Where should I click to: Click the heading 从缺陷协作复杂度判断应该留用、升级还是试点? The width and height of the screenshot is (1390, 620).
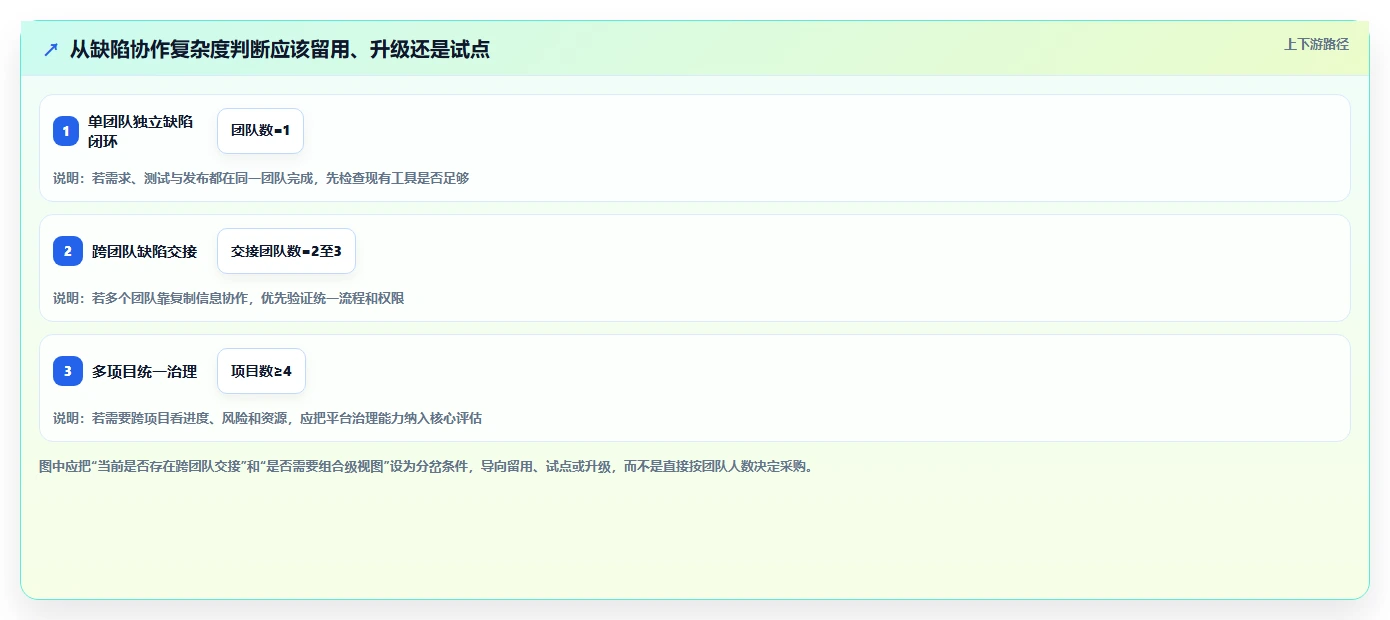[280, 49]
